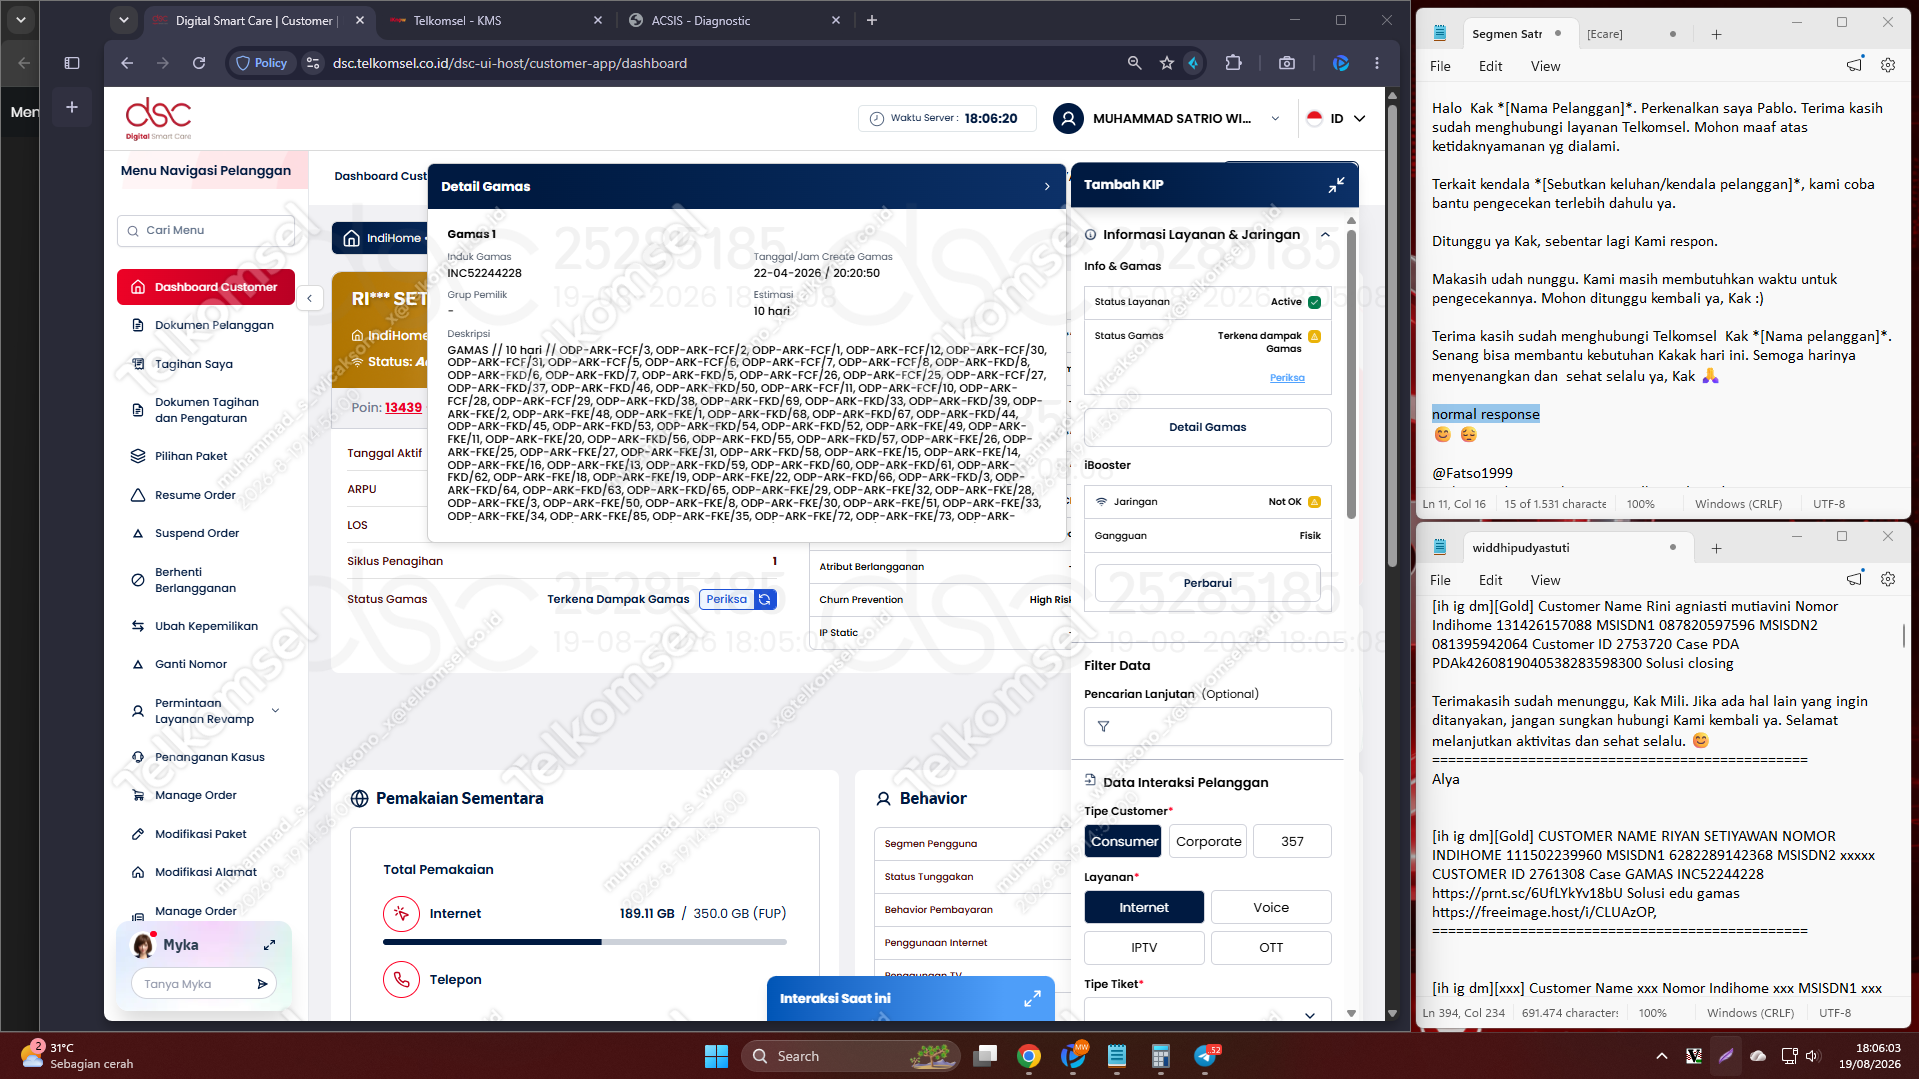Image resolution: width=1919 pixels, height=1079 pixels.
Task: Open the browser zoom magnifier icon
Action: pos(1134,63)
